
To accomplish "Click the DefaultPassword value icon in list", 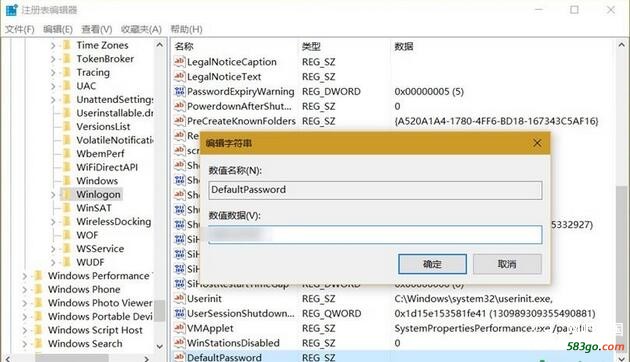I will pos(179,357).
